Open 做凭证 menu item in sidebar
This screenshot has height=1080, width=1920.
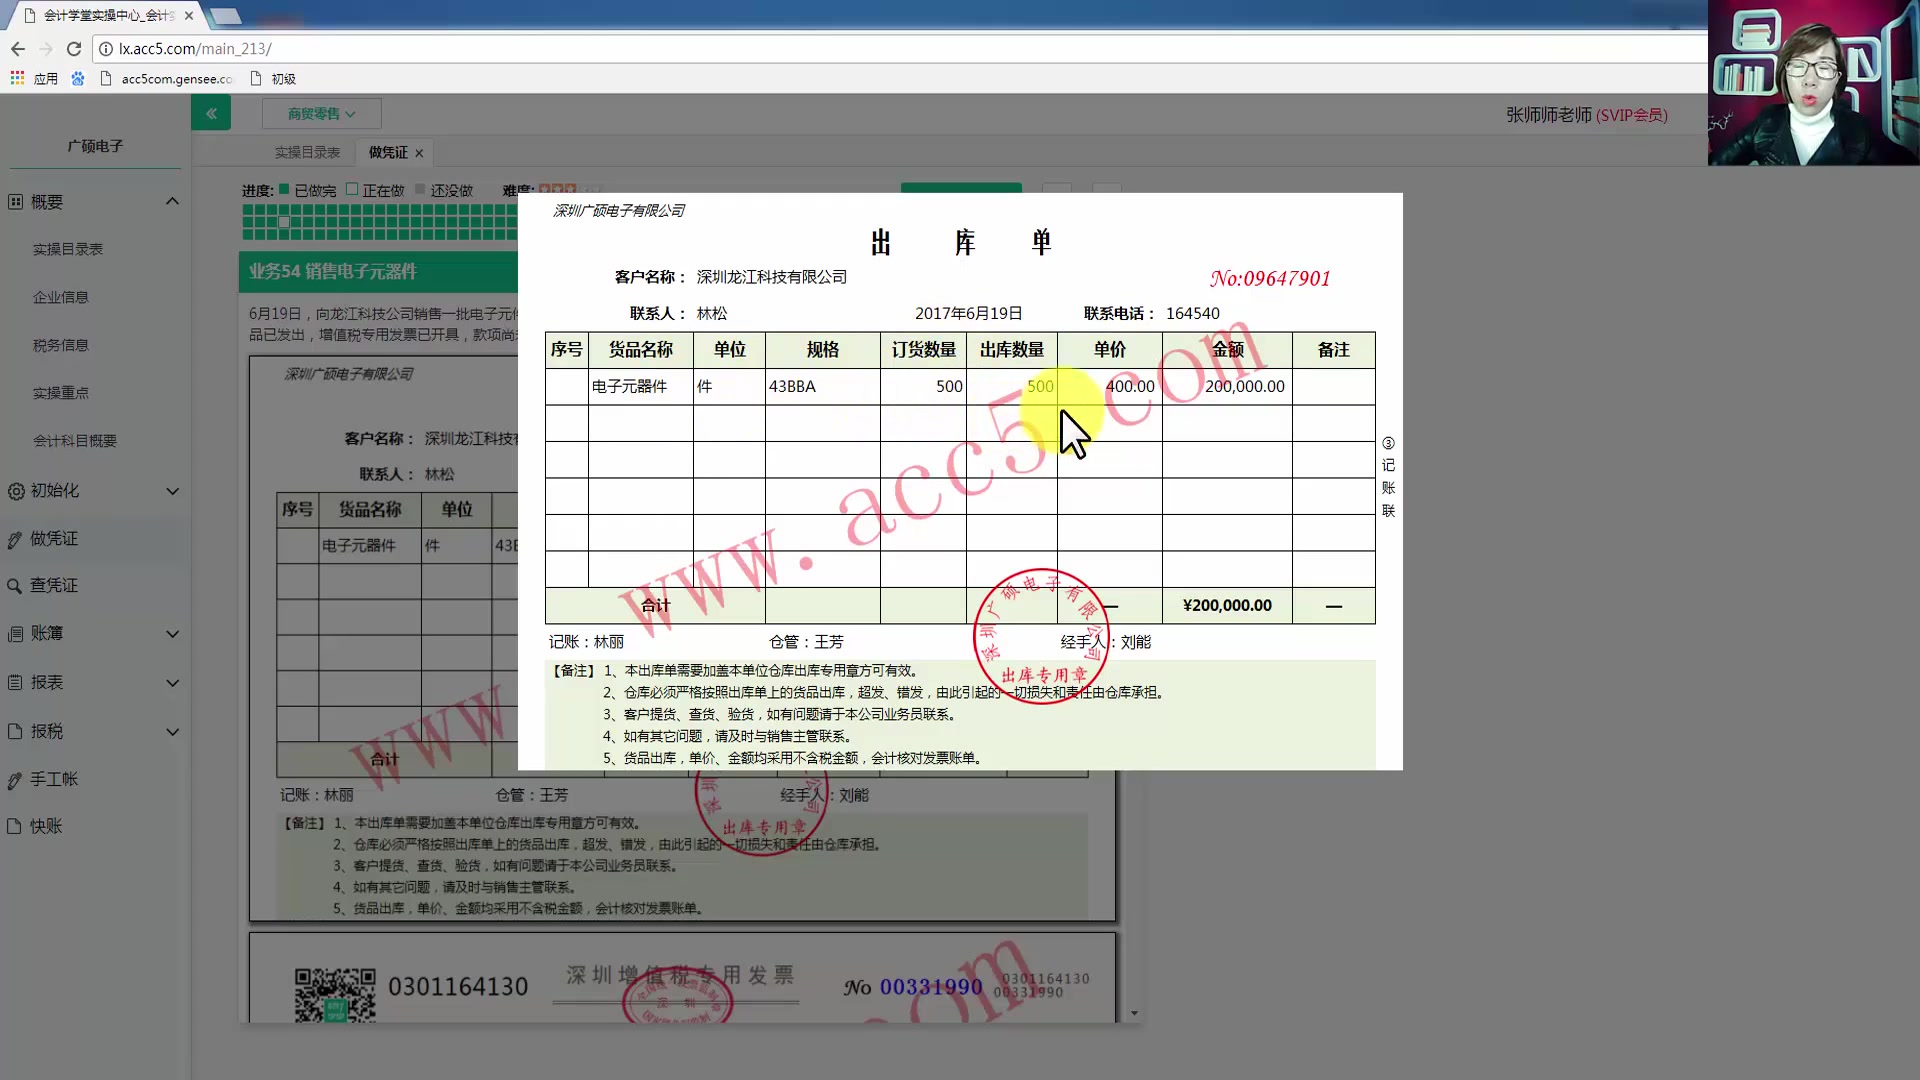pyautogui.click(x=54, y=539)
